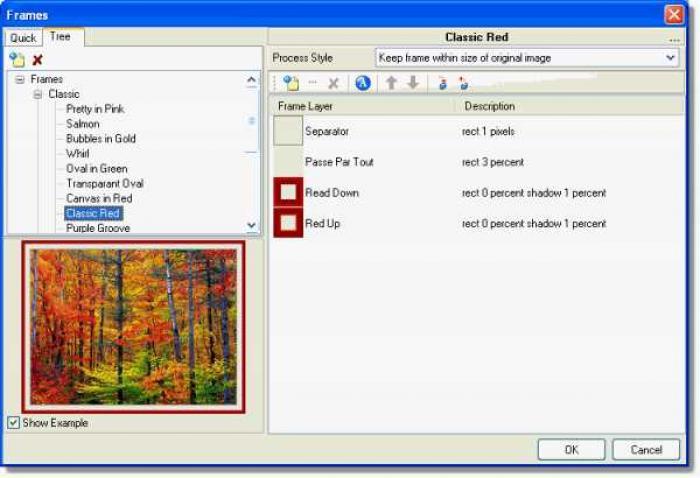The height and width of the screenshot is (478, 700).
Task: Click the tree scrollbar down arrow
Action: 251,225
